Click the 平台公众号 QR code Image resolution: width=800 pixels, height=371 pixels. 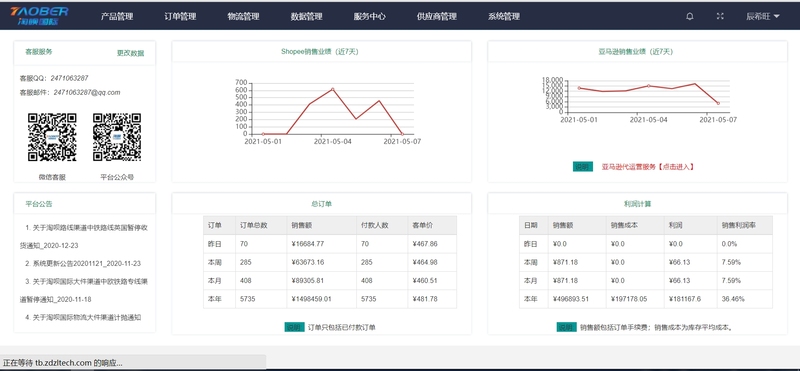(117, 137)
